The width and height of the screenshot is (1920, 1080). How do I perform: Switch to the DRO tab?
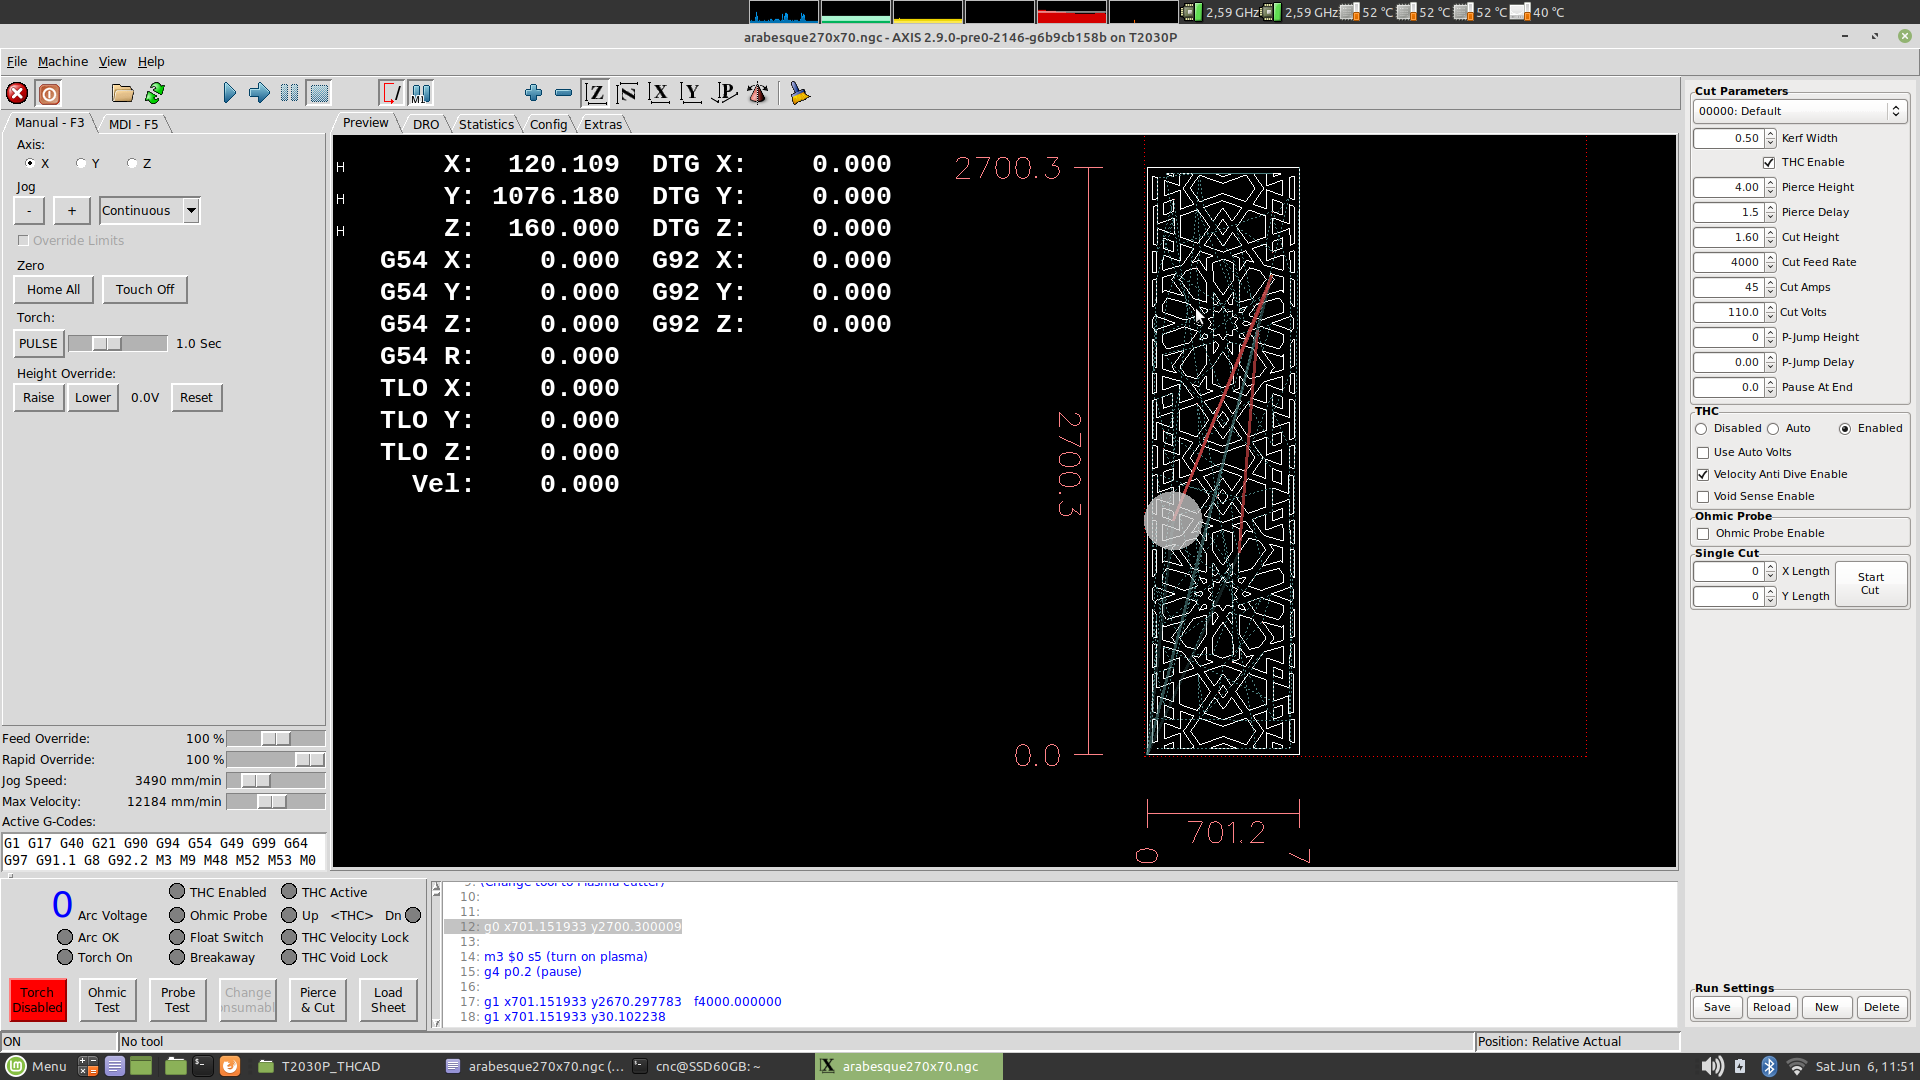[425, 124]
